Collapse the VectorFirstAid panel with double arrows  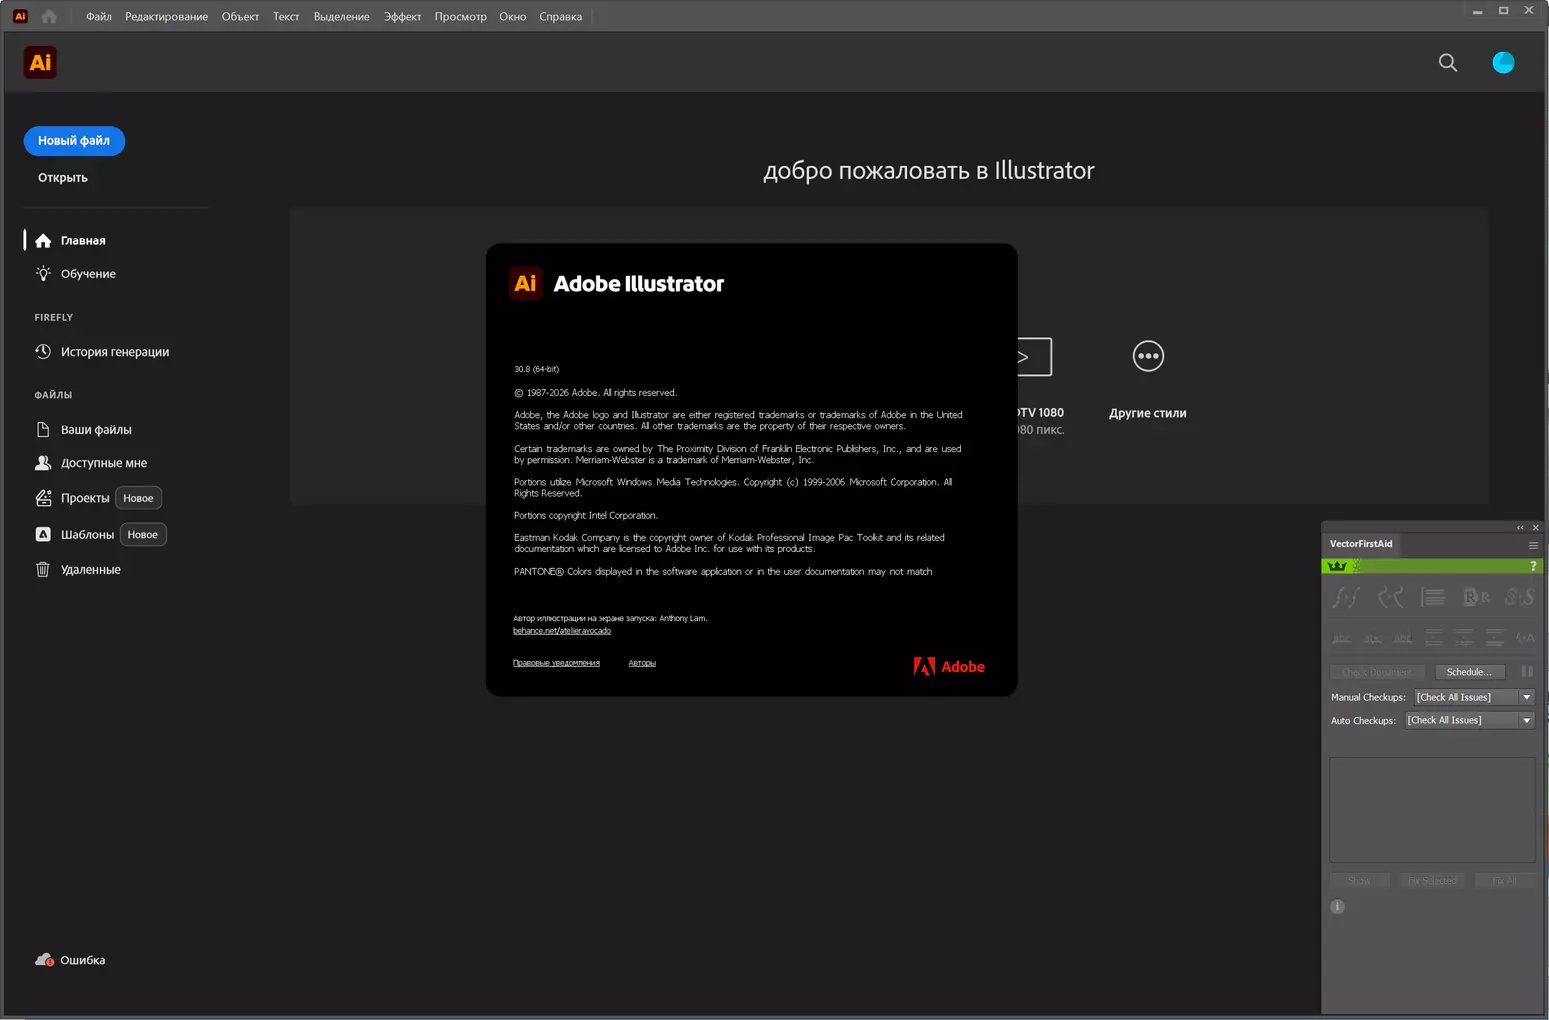click(1520, 528)
